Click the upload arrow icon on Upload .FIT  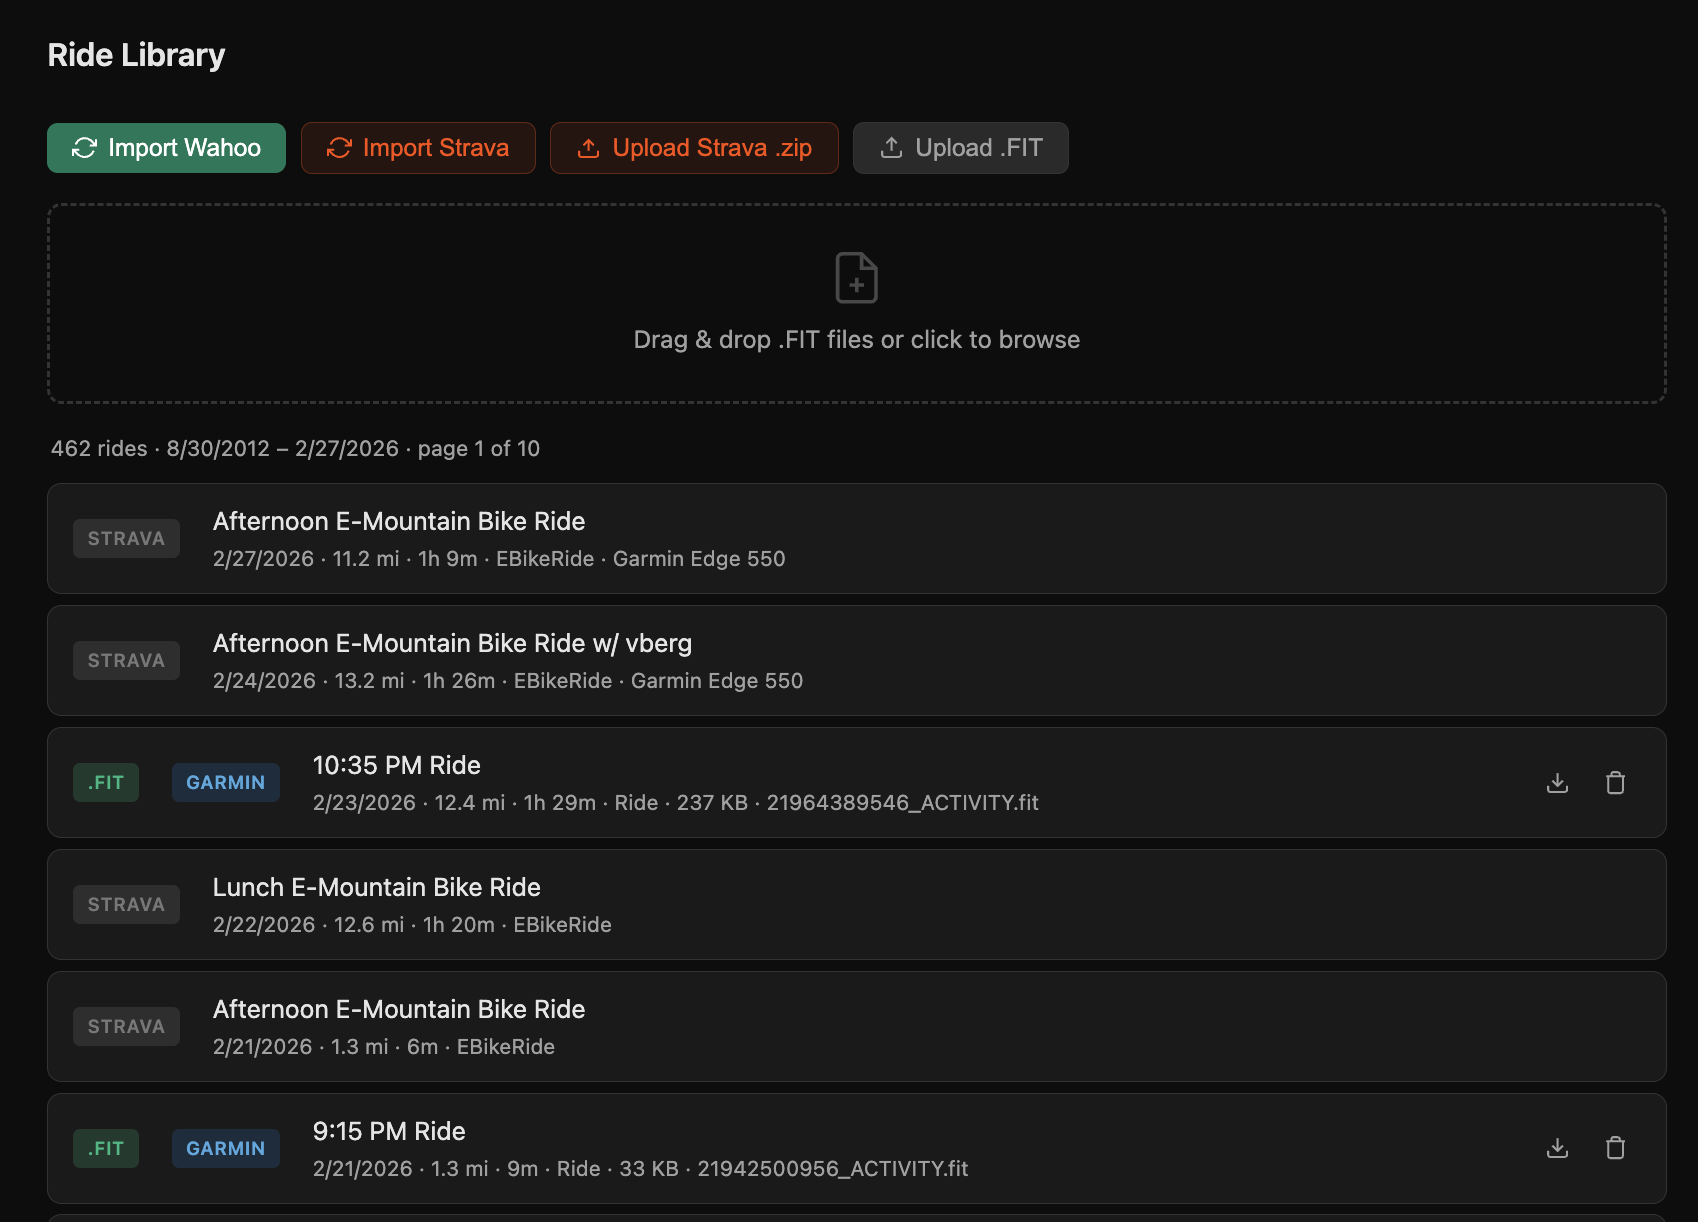890,147
